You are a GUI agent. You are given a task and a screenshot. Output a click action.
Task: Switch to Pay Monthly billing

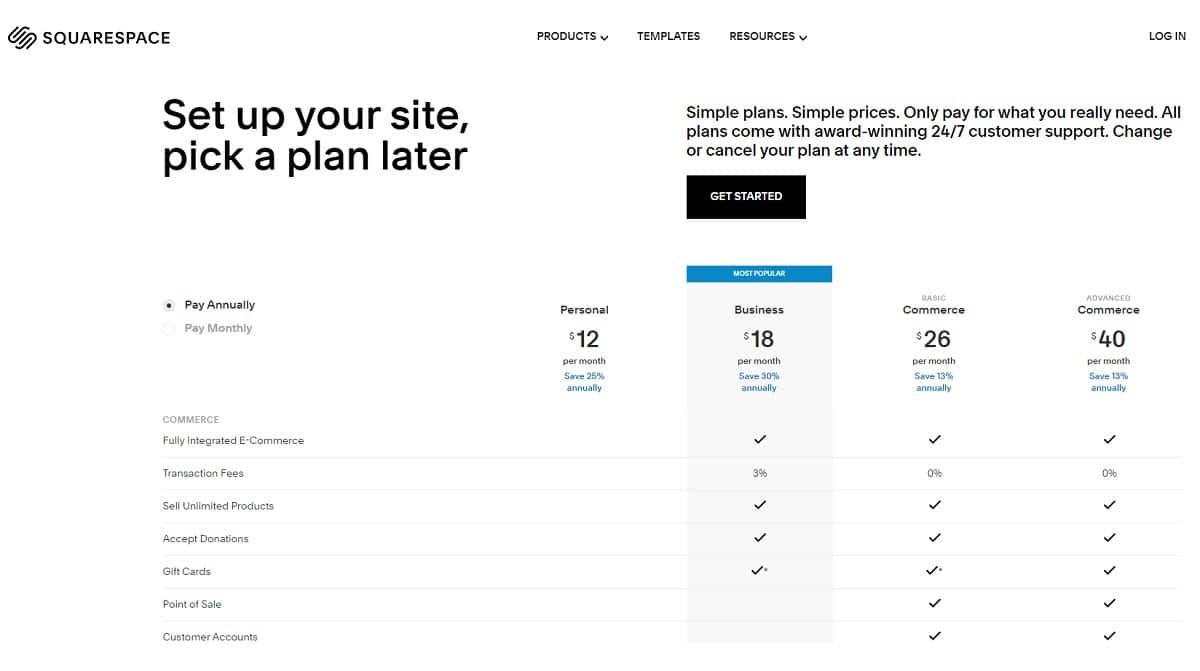click(x=170, y=327)
